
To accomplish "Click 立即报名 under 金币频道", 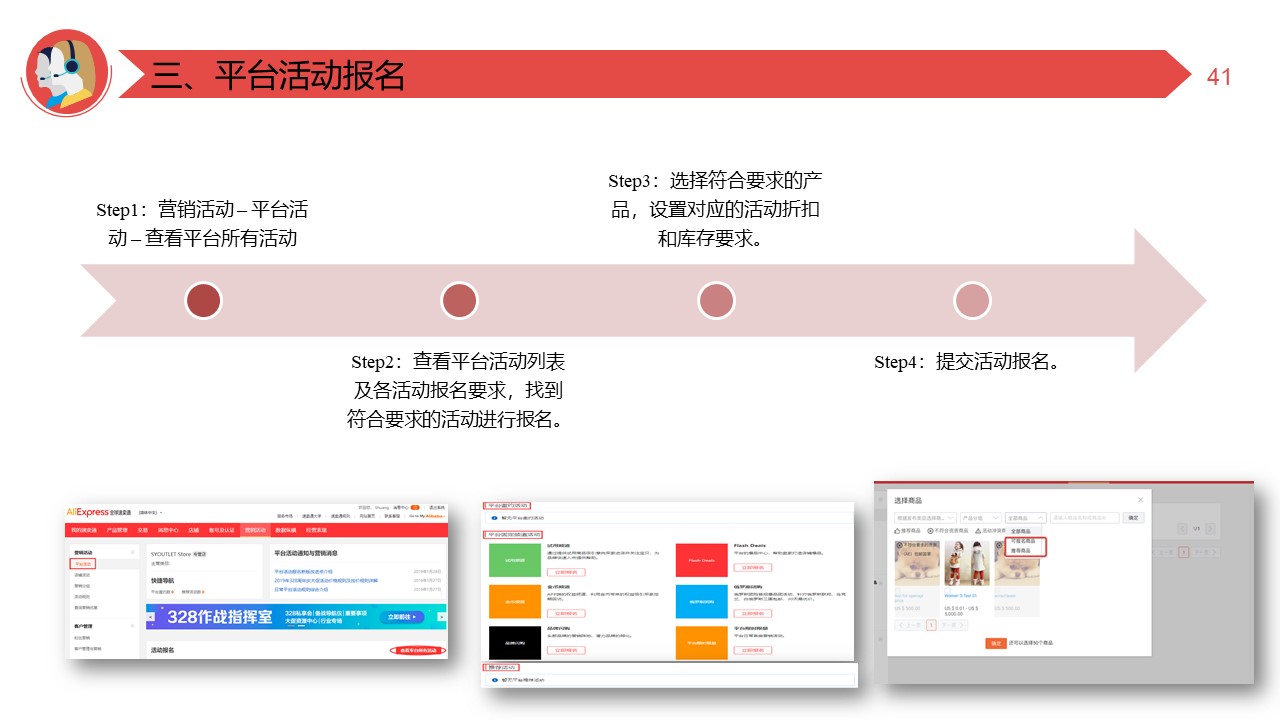I will [567, 611].
